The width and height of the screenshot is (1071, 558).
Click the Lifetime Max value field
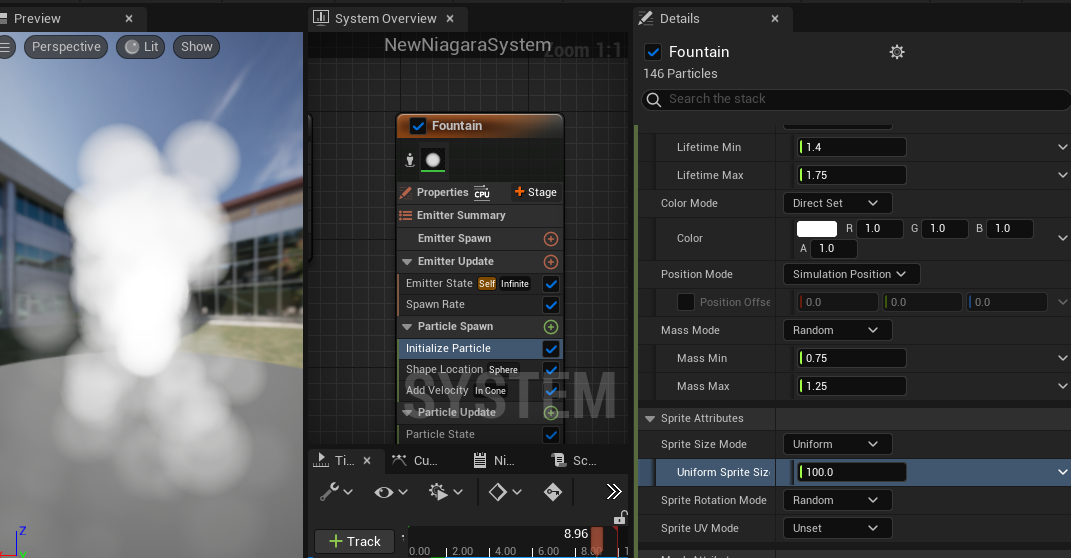point(852,175)
